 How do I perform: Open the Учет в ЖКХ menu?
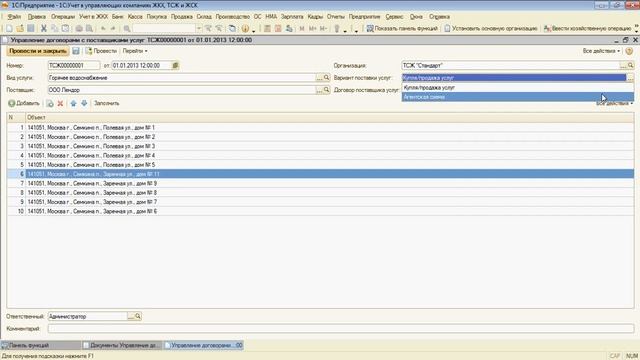coord(93,17)
